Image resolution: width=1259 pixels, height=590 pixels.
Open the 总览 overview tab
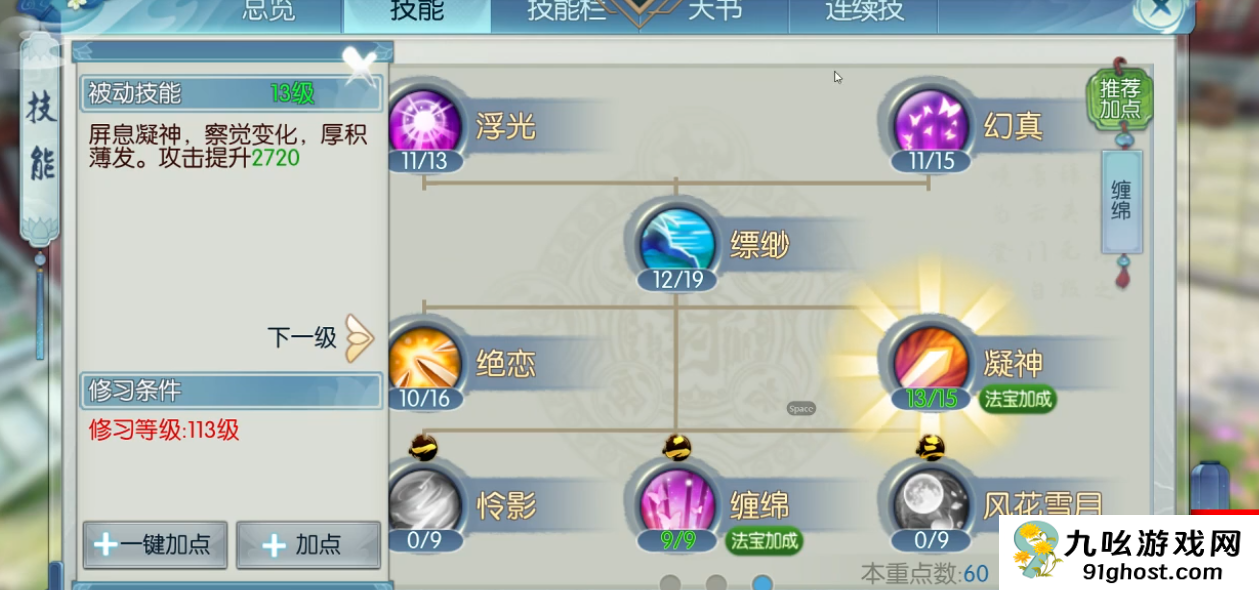click(x=269, y=11)
